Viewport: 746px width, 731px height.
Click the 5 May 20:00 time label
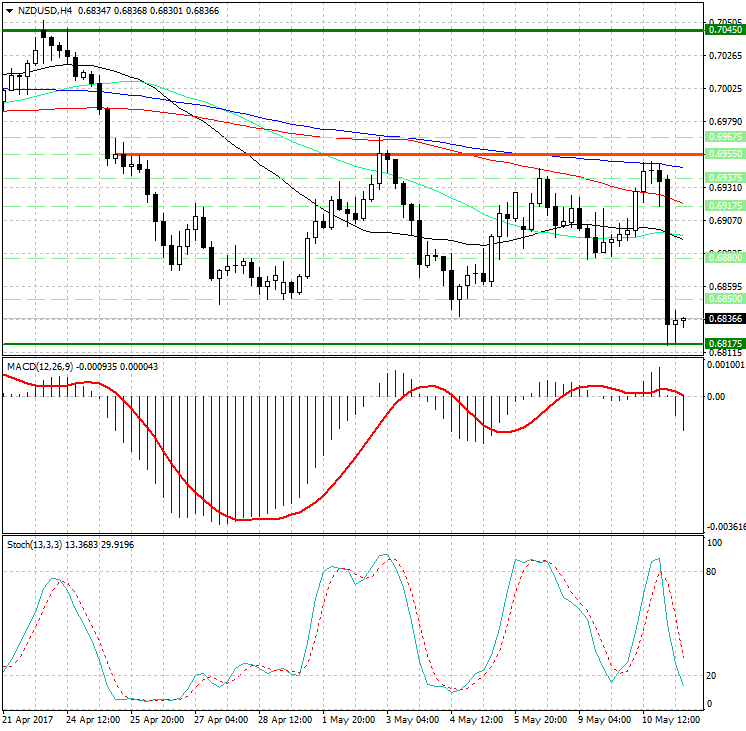543,719
